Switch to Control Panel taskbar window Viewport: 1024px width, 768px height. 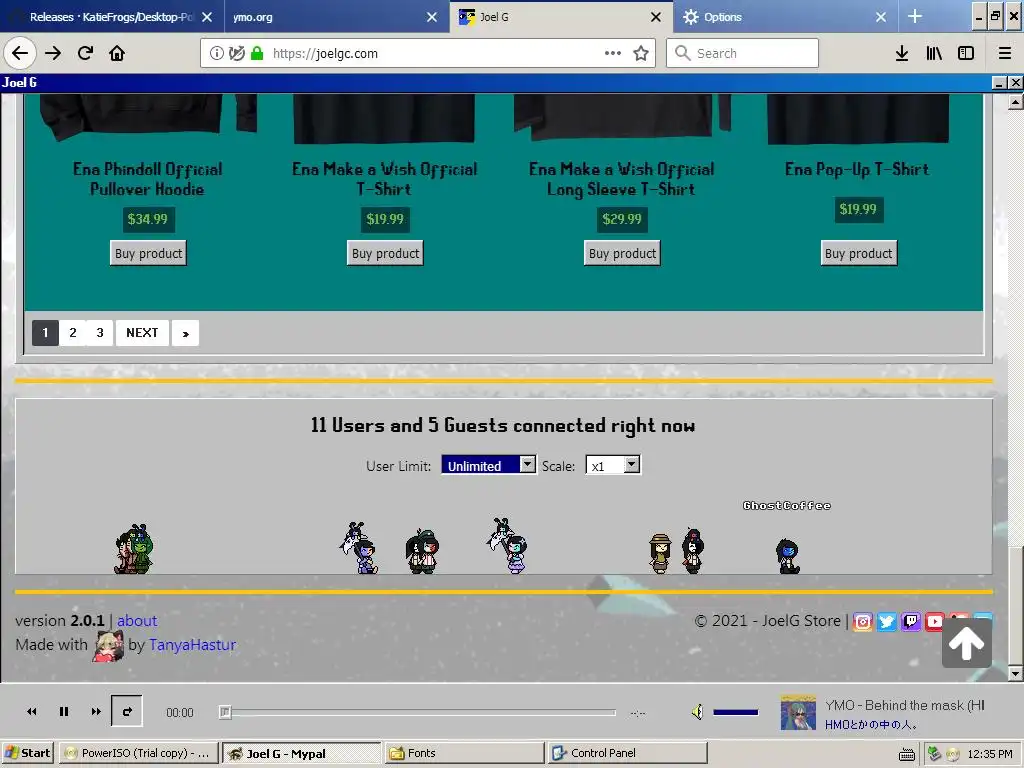[628, 753]
